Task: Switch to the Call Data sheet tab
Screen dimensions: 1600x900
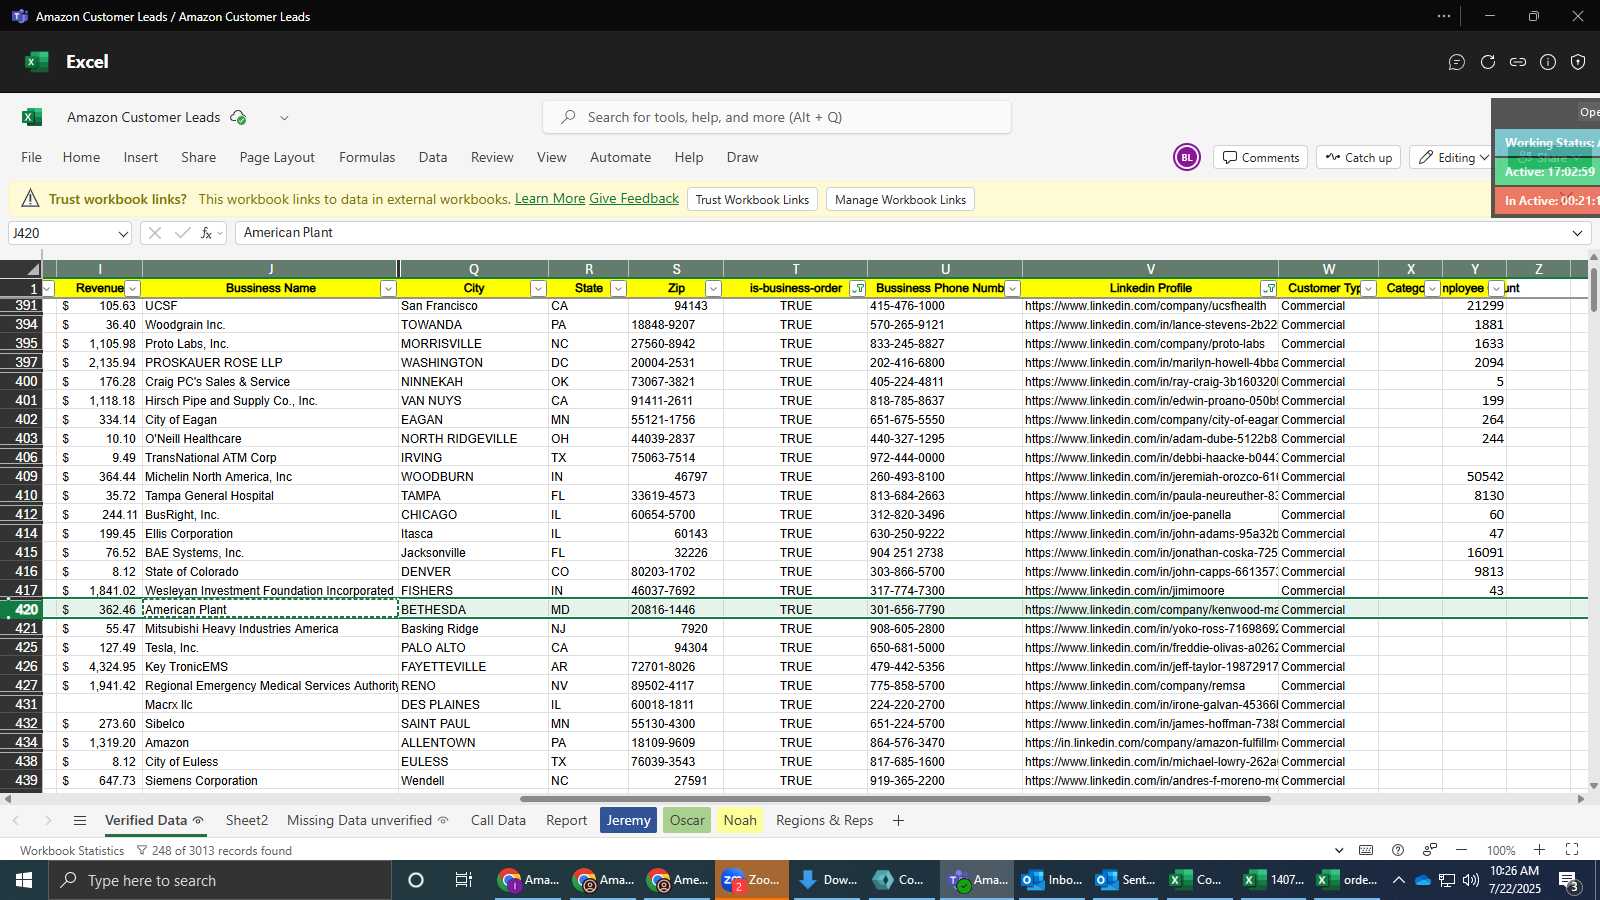Action: pos(498,820)
